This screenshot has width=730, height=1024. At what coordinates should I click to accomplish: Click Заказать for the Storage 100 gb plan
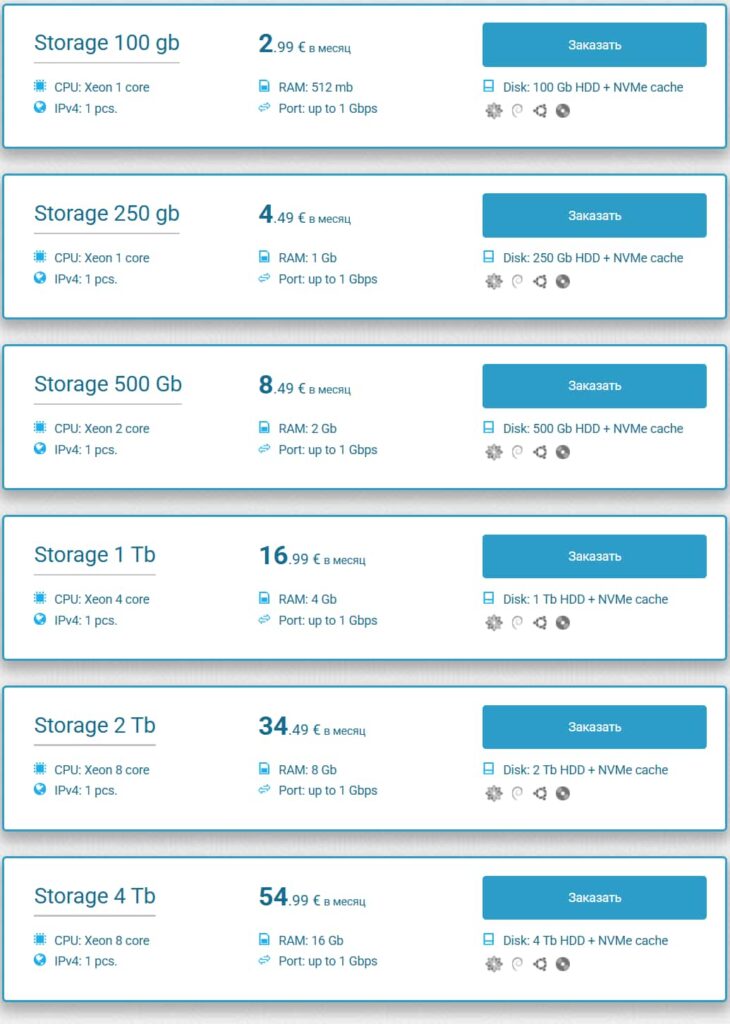coord(594,44)
